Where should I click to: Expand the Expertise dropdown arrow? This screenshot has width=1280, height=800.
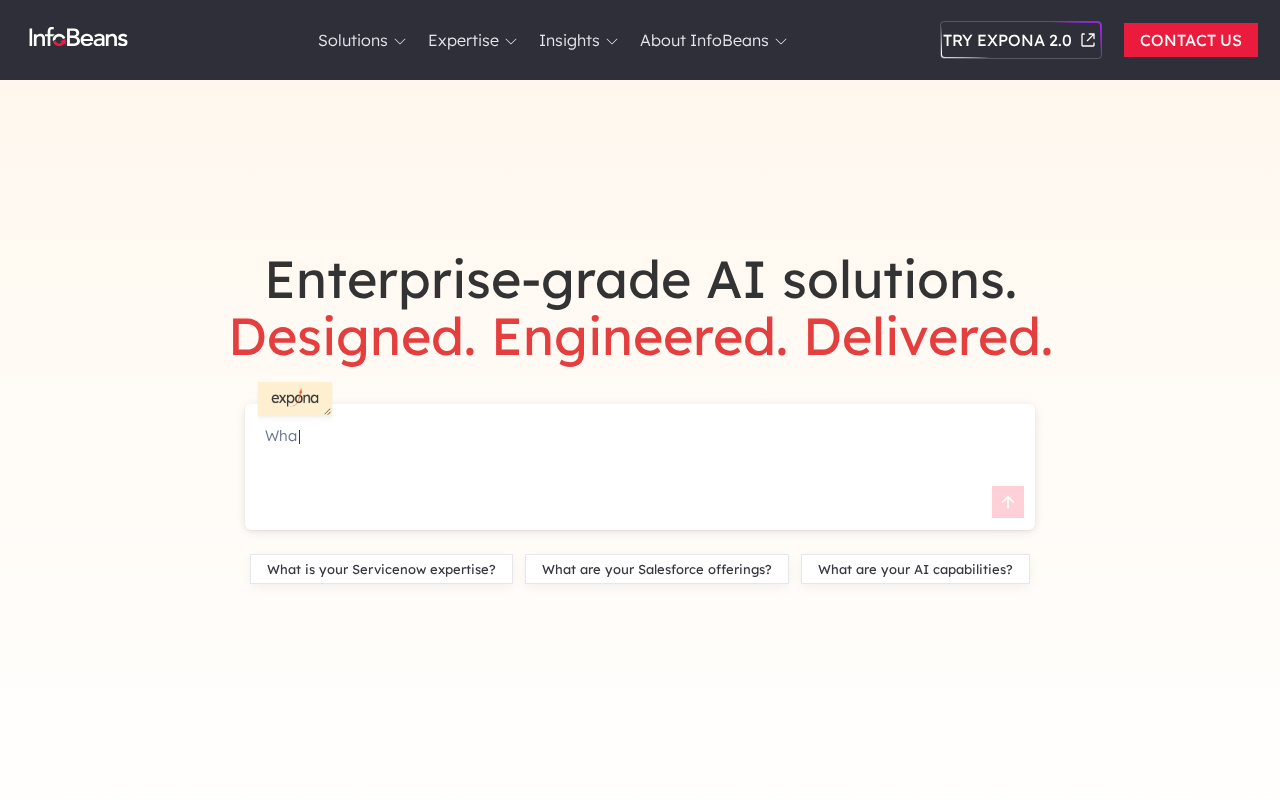point(511,41)
